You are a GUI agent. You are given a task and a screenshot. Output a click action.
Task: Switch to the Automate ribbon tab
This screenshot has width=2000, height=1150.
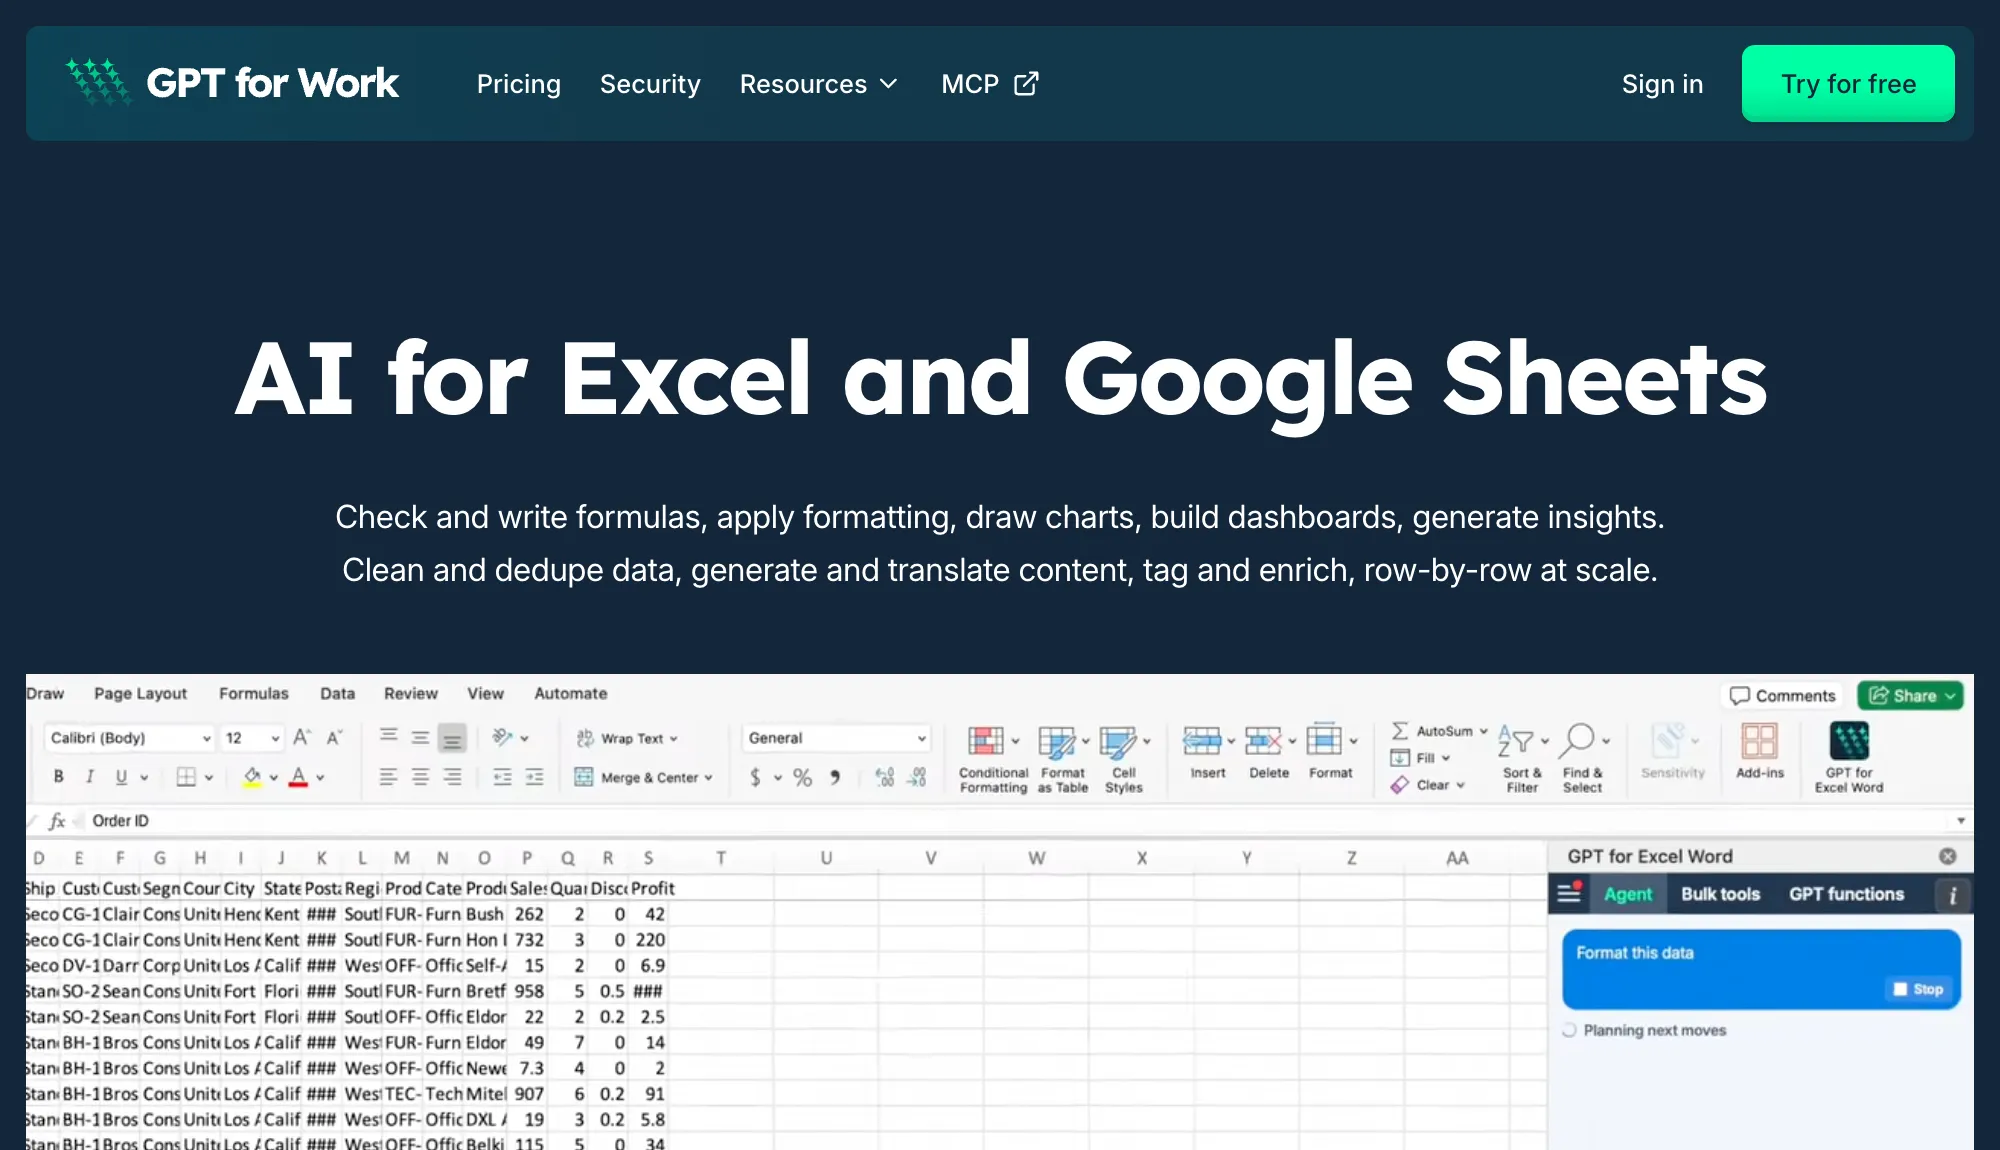click(570, 693)
